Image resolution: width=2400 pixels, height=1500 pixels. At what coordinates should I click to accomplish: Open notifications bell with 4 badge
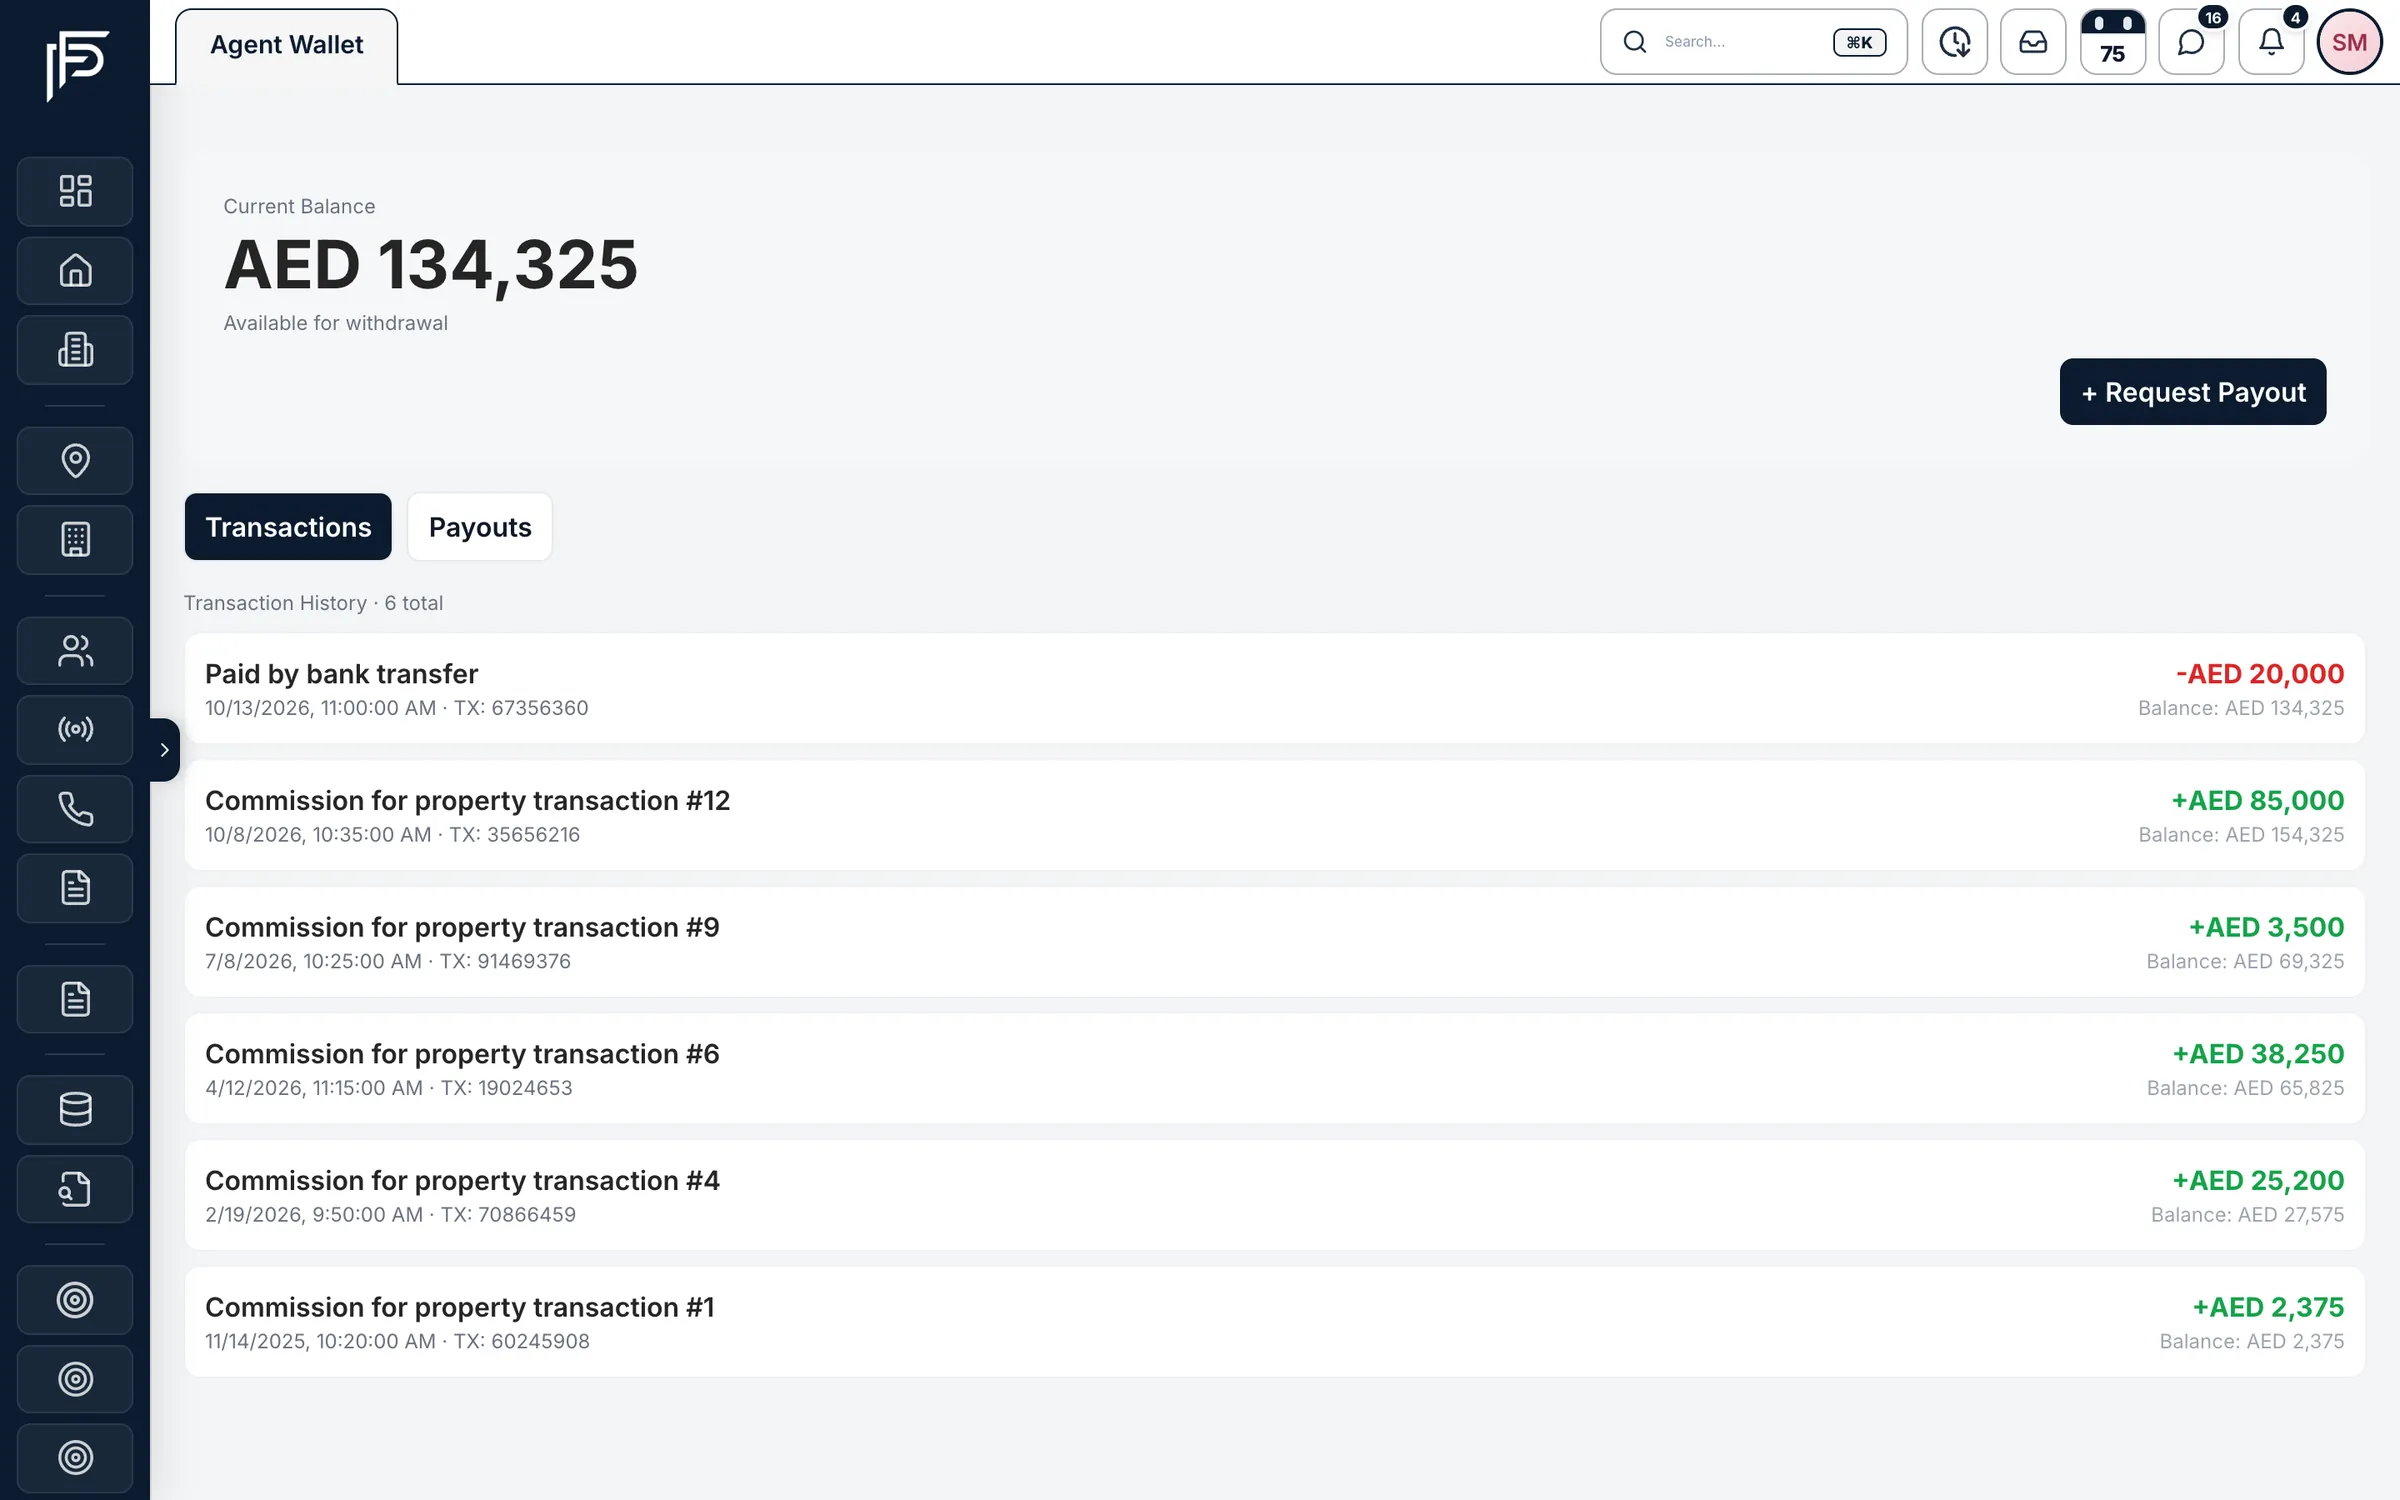point(2271,42)
